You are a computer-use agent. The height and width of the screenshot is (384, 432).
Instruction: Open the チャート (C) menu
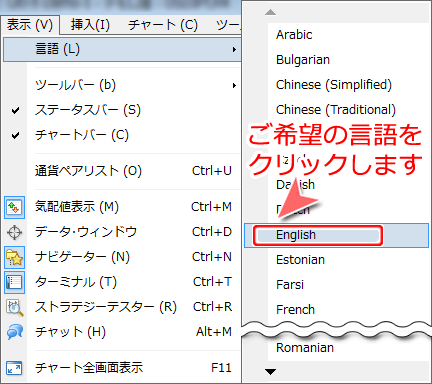click(x=163, y=25)
